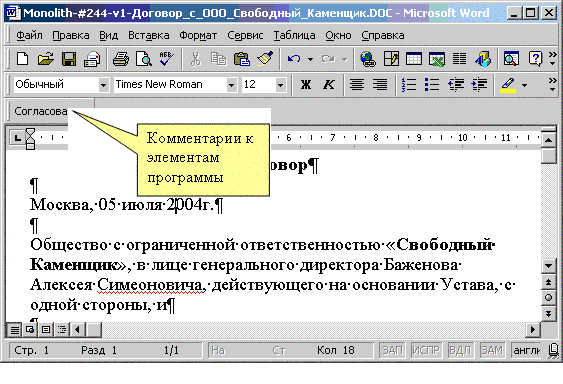Open the Сервис menu
Screen dimensions: 563x384
(245, 35)
